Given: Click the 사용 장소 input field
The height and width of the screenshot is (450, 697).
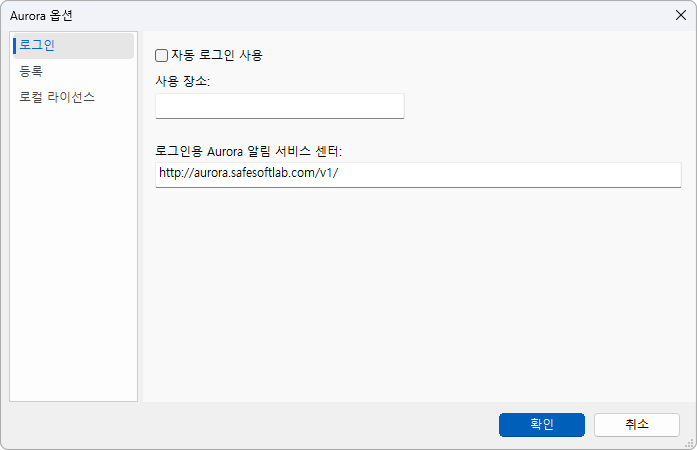Looking at the screenshot, I should tap(280, 106).
